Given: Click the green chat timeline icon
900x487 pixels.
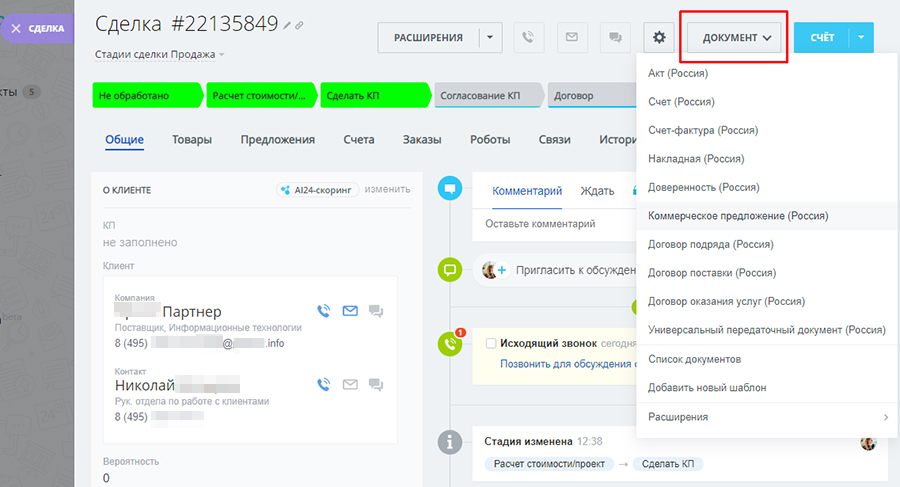Looking at the screenshot, I should coord(450,269).
